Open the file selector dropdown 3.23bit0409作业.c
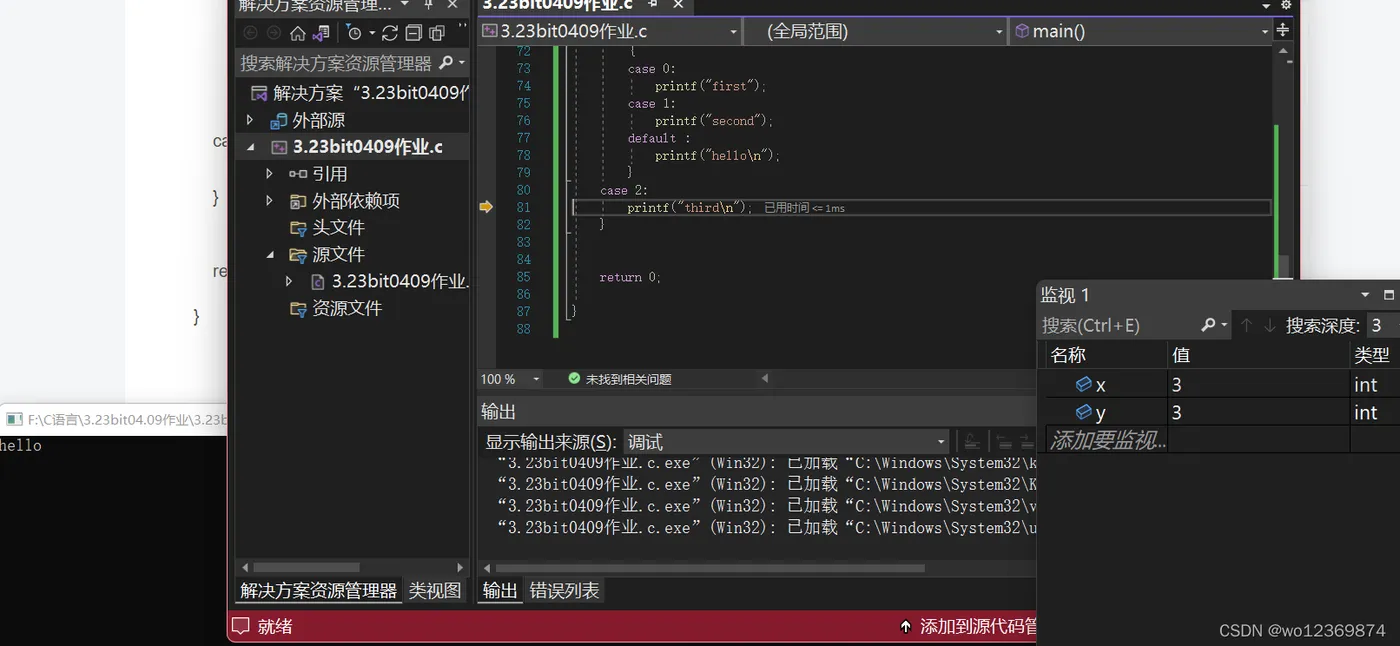 tap(610, 31)
